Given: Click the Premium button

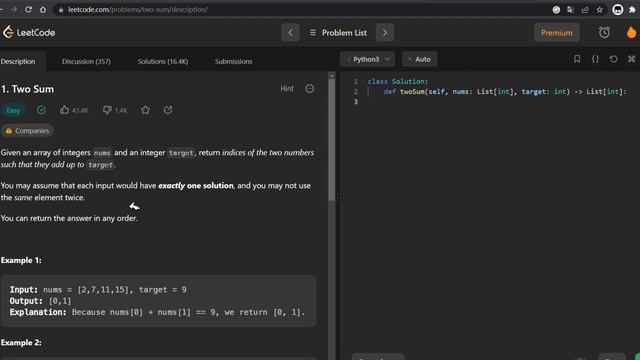Looking at the screenshot, I should (557, 33).
